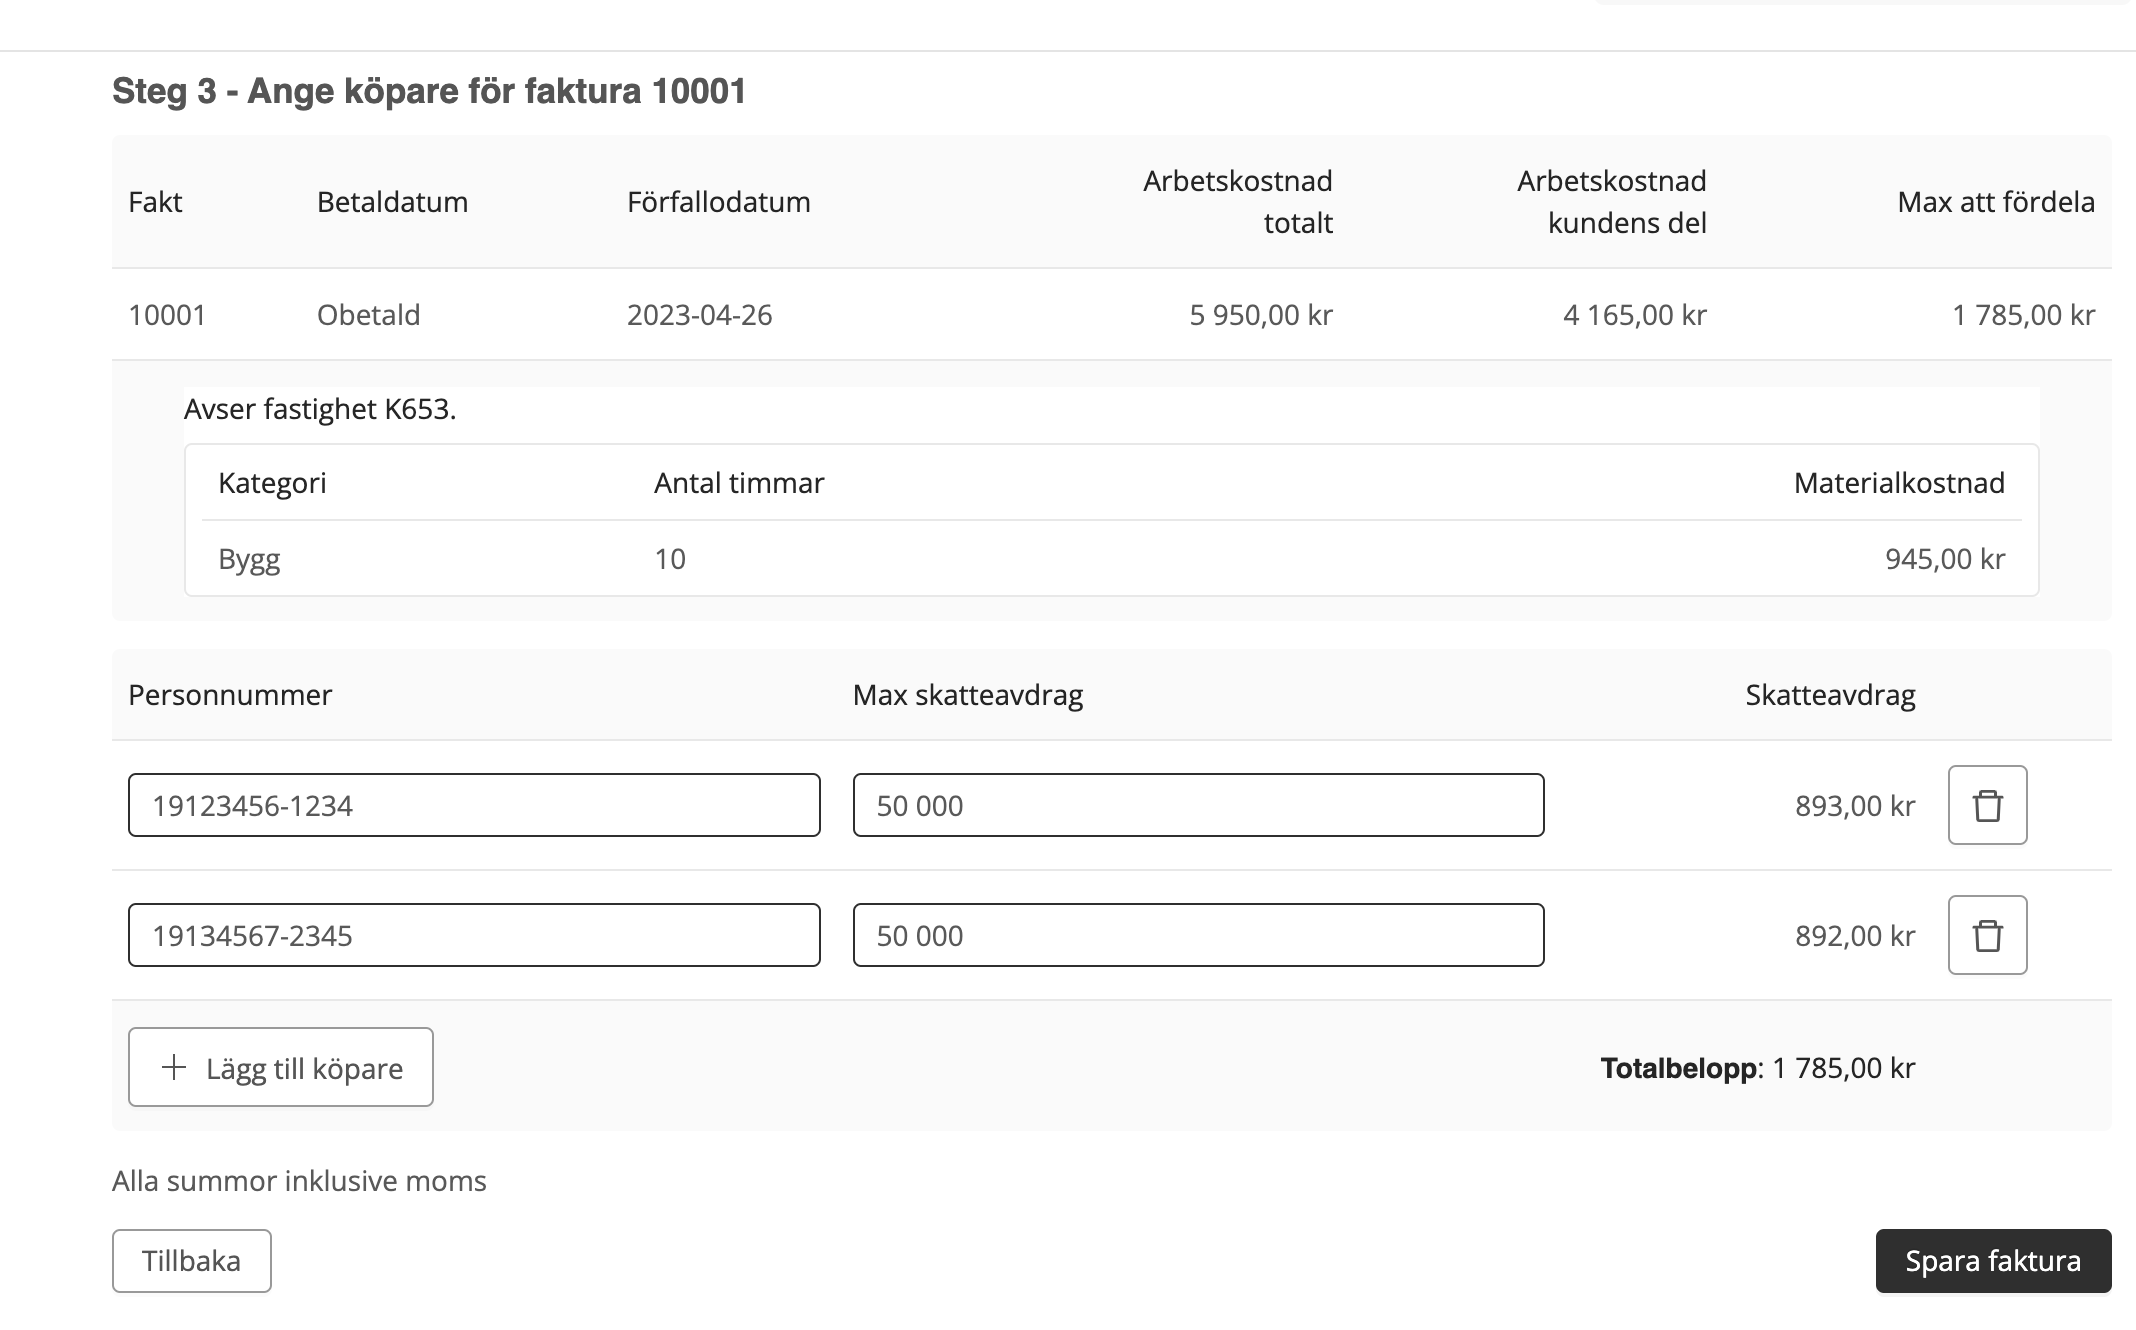Screen dimensions: 2136x1330
Task: Focus the personnummer field 19134567-2345
Action: point(474,935)
